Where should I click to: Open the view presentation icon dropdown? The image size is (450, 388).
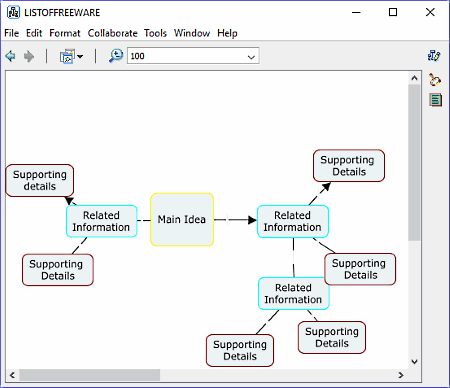[71, 56]
